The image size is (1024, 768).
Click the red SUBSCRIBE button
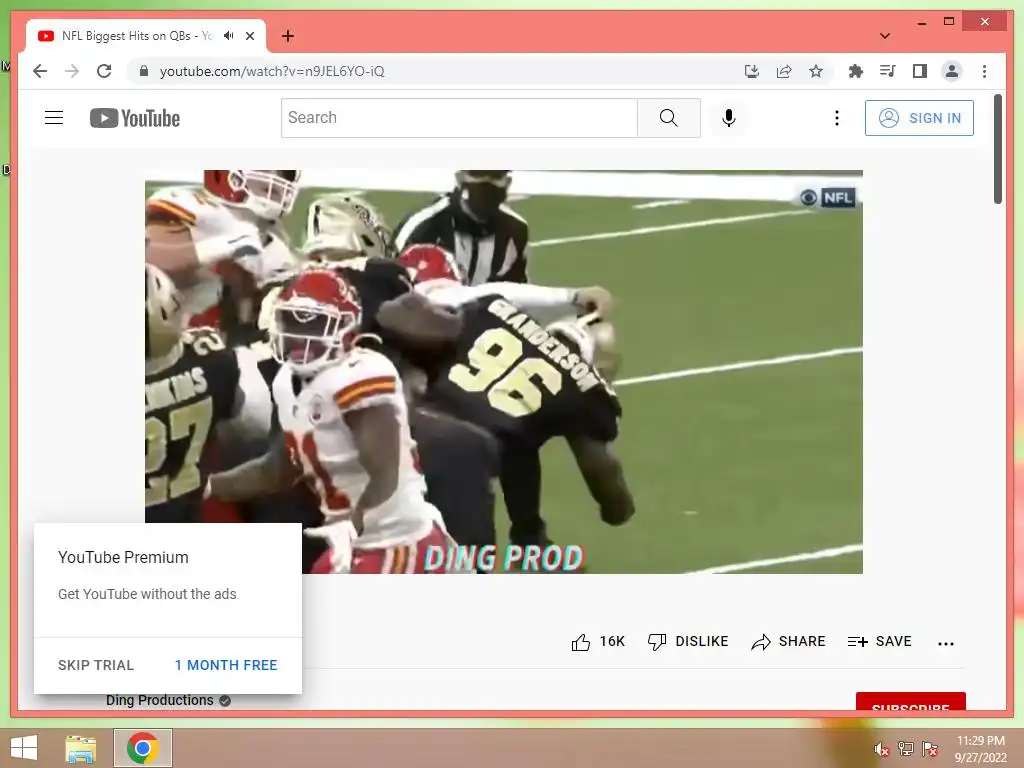pos(910,701)
